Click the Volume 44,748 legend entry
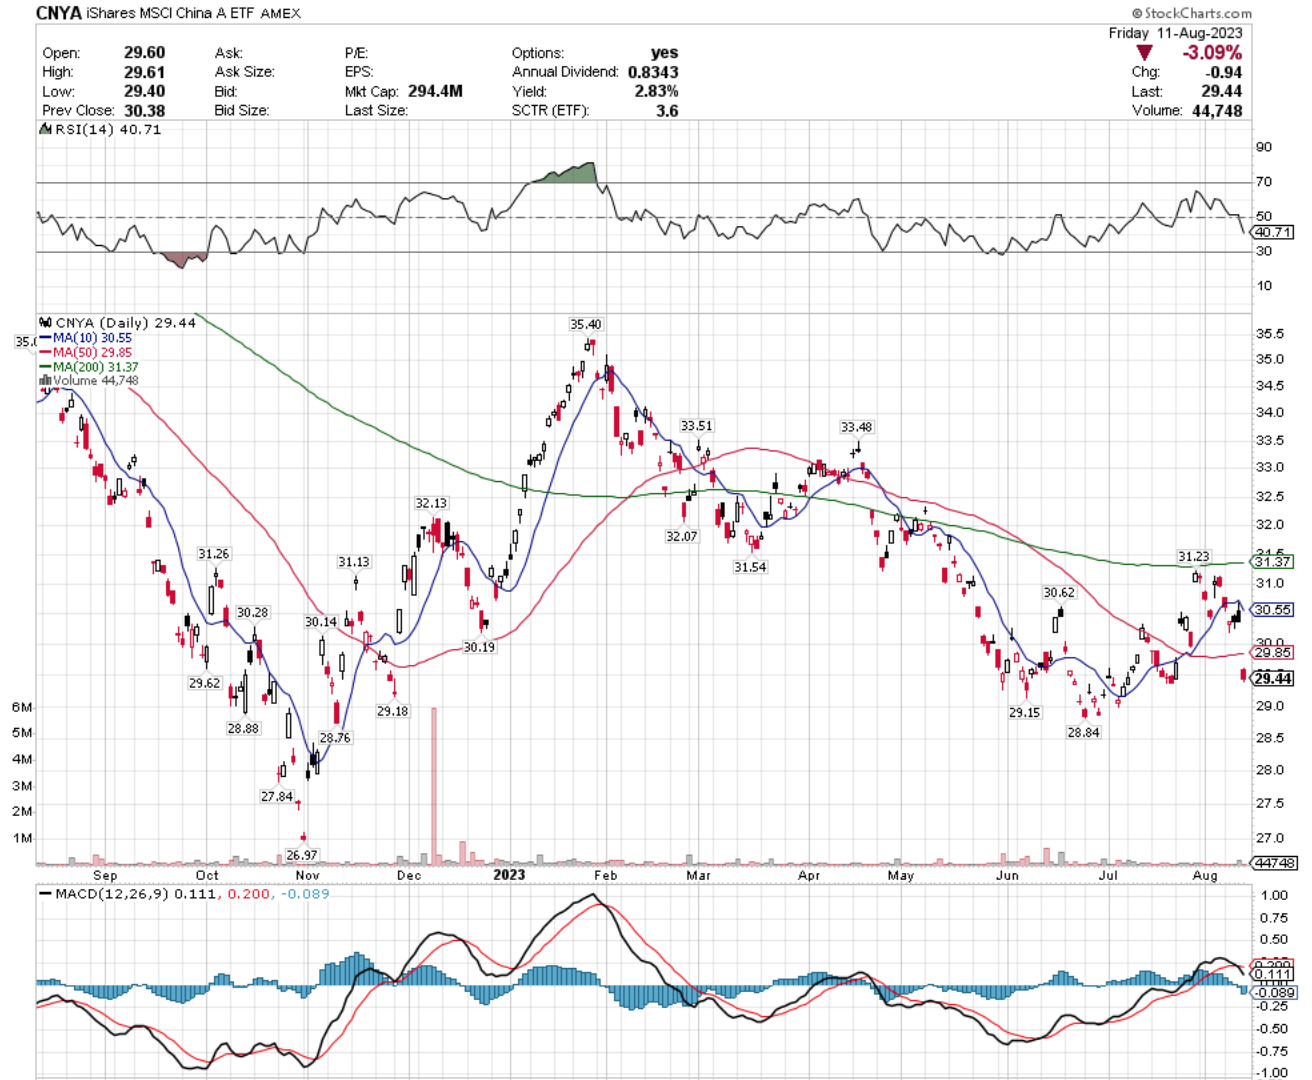 [x=89, y=381]
